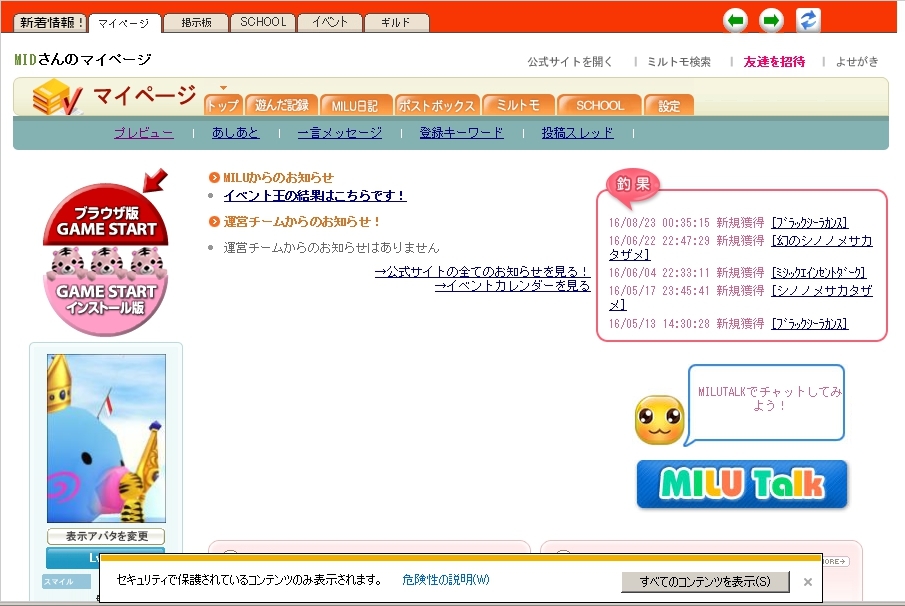Open MILU Talk chat banner

(x=742, y=485)
